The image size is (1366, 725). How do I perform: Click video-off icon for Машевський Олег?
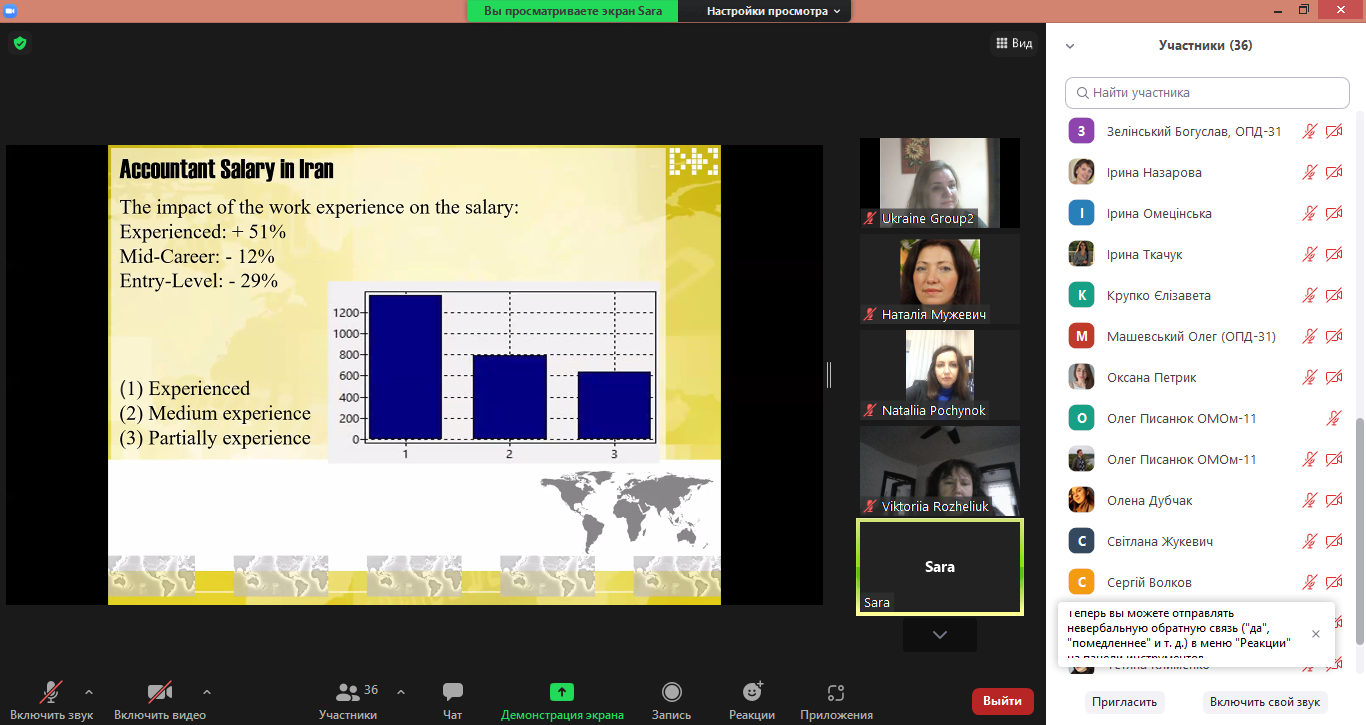(x=1334, y=336)
